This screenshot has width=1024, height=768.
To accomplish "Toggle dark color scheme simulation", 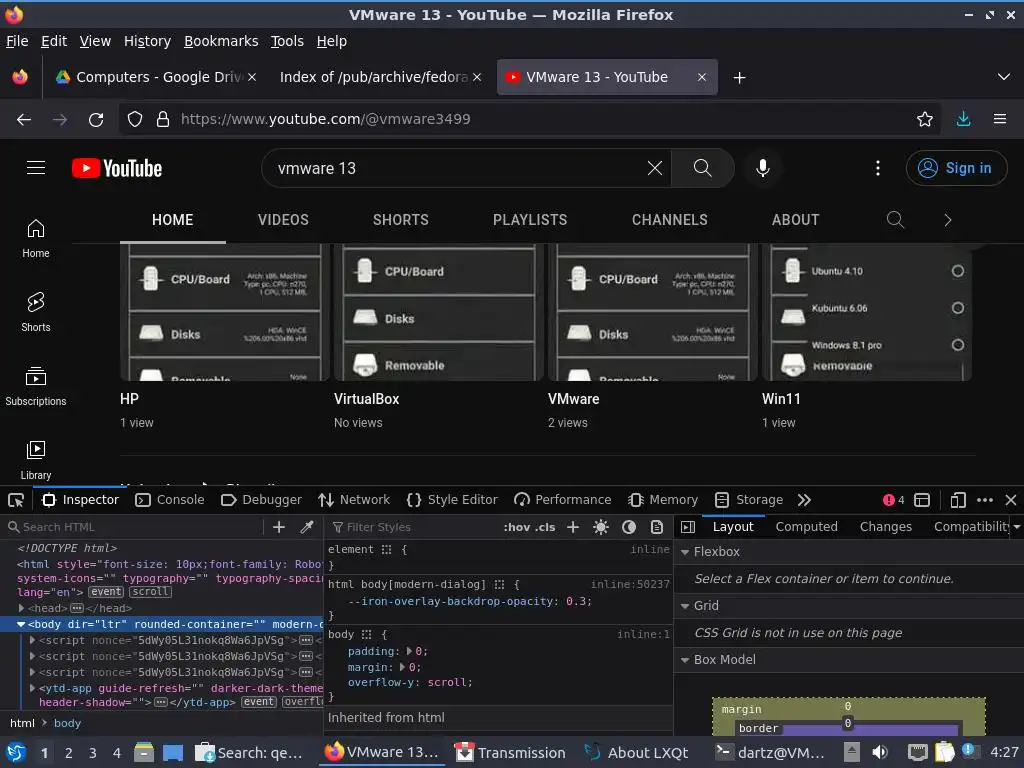I will tap(629, 527).
